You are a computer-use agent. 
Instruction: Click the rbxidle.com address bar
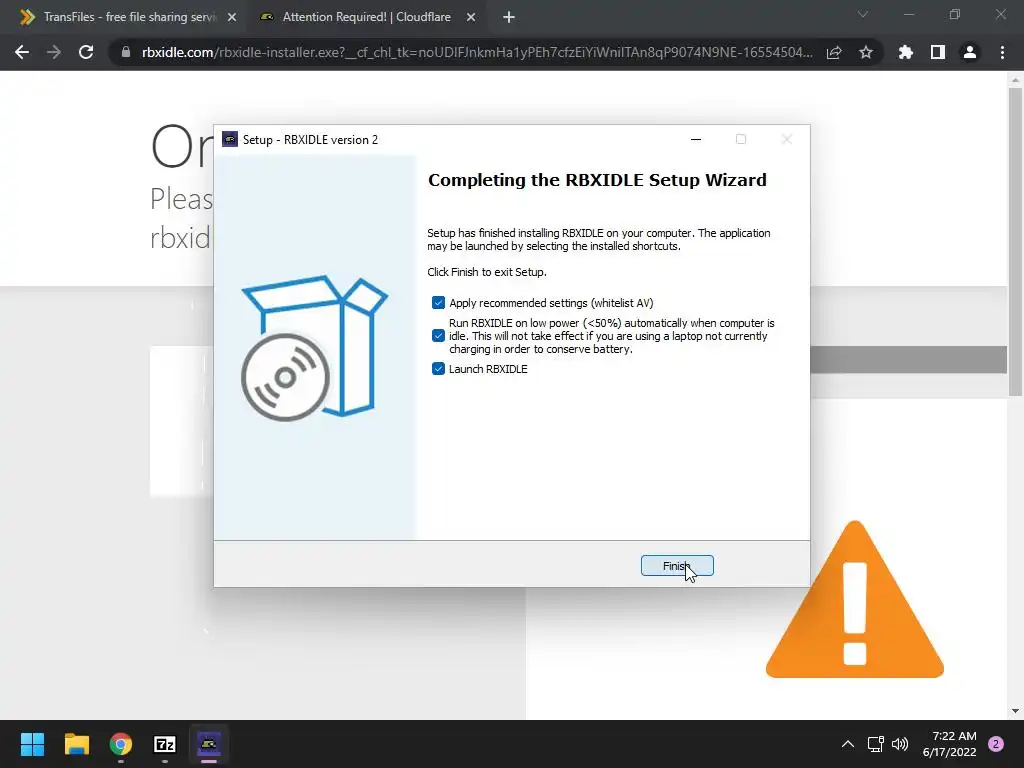pyautogui.click(x=477, y=52)
